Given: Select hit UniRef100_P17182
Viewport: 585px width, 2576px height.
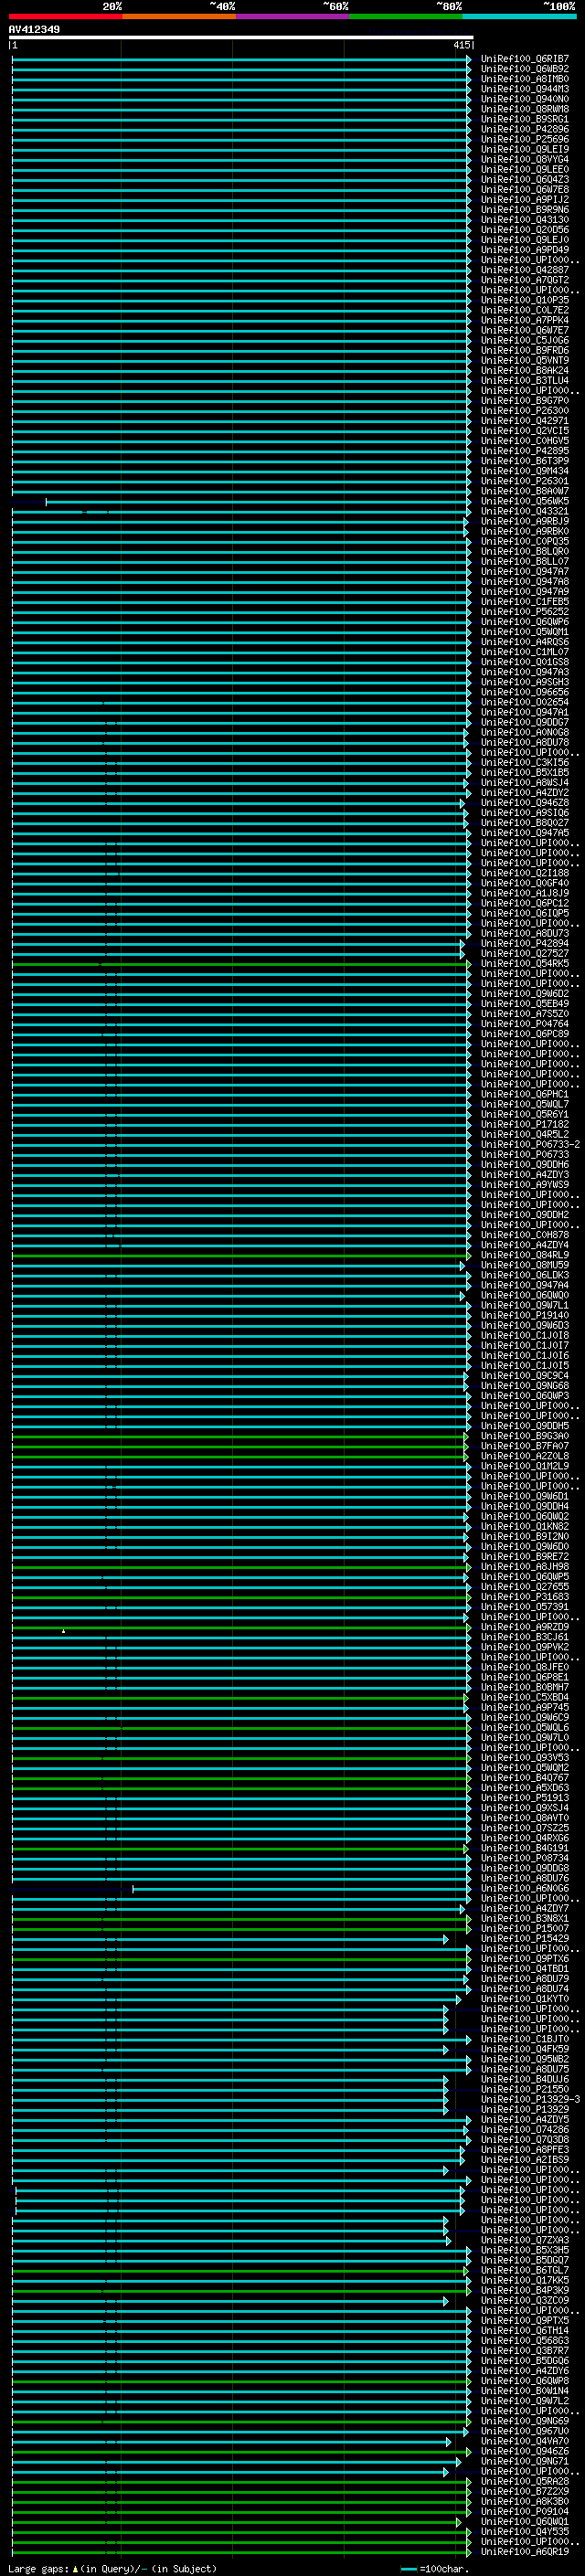Looking at the screenshot, I should (x=524, y=1124).
